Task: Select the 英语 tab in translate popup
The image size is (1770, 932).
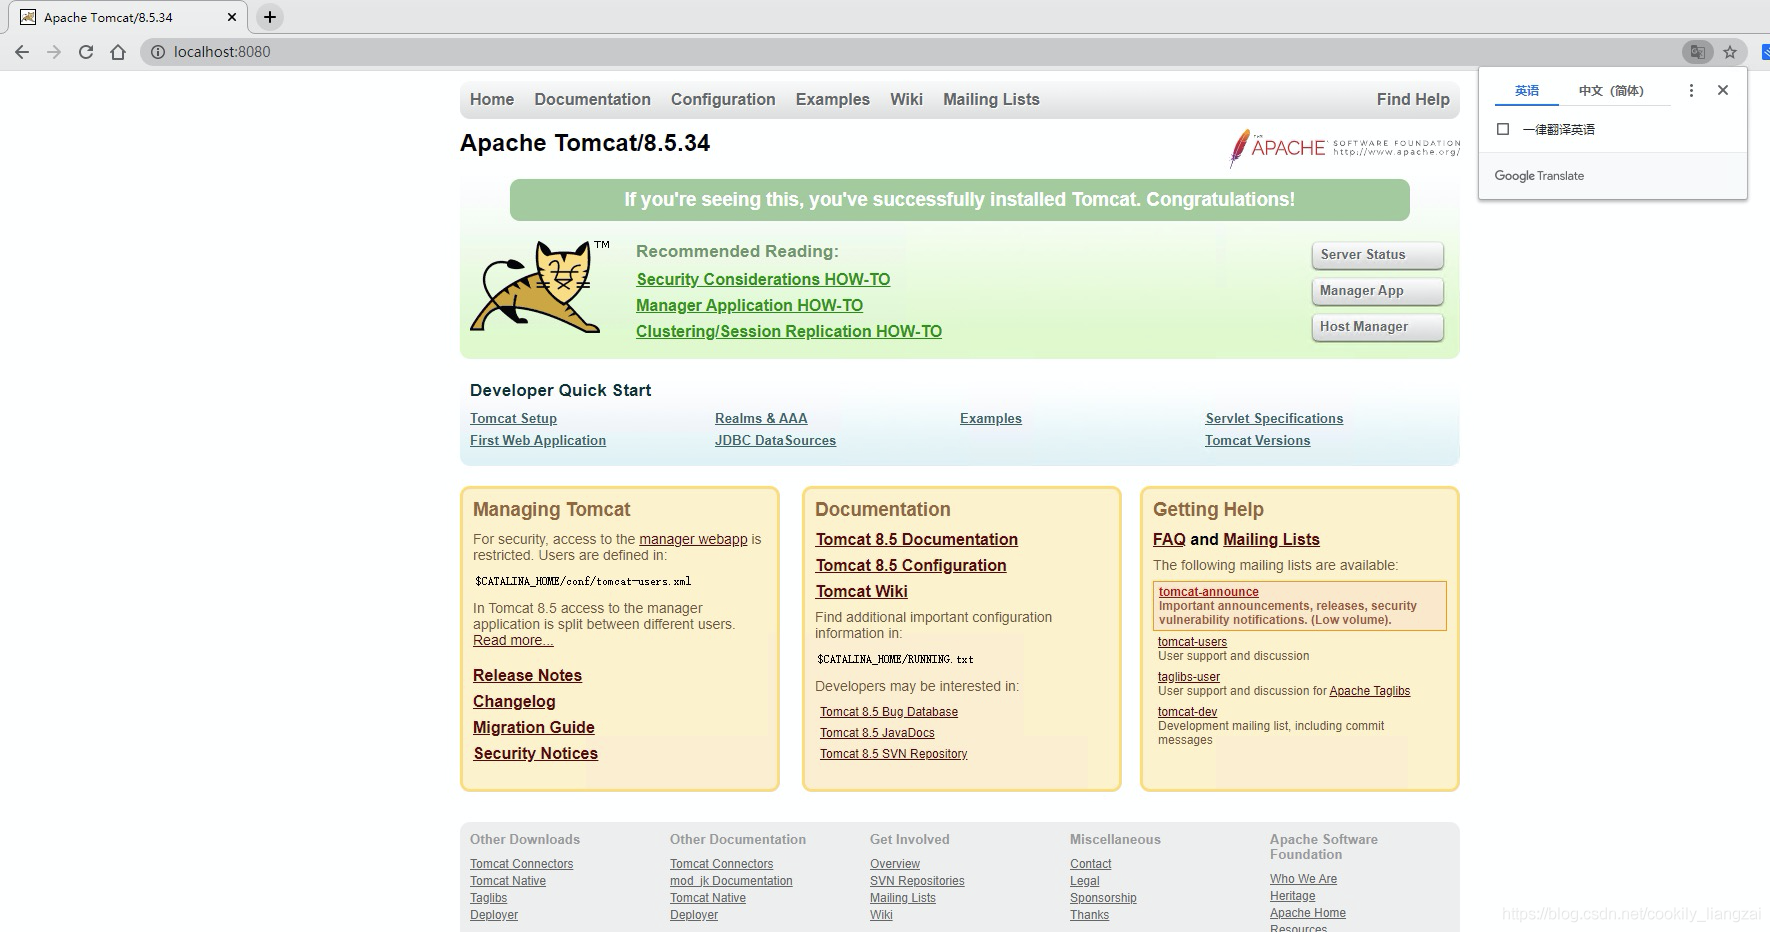Action: 1527,91
